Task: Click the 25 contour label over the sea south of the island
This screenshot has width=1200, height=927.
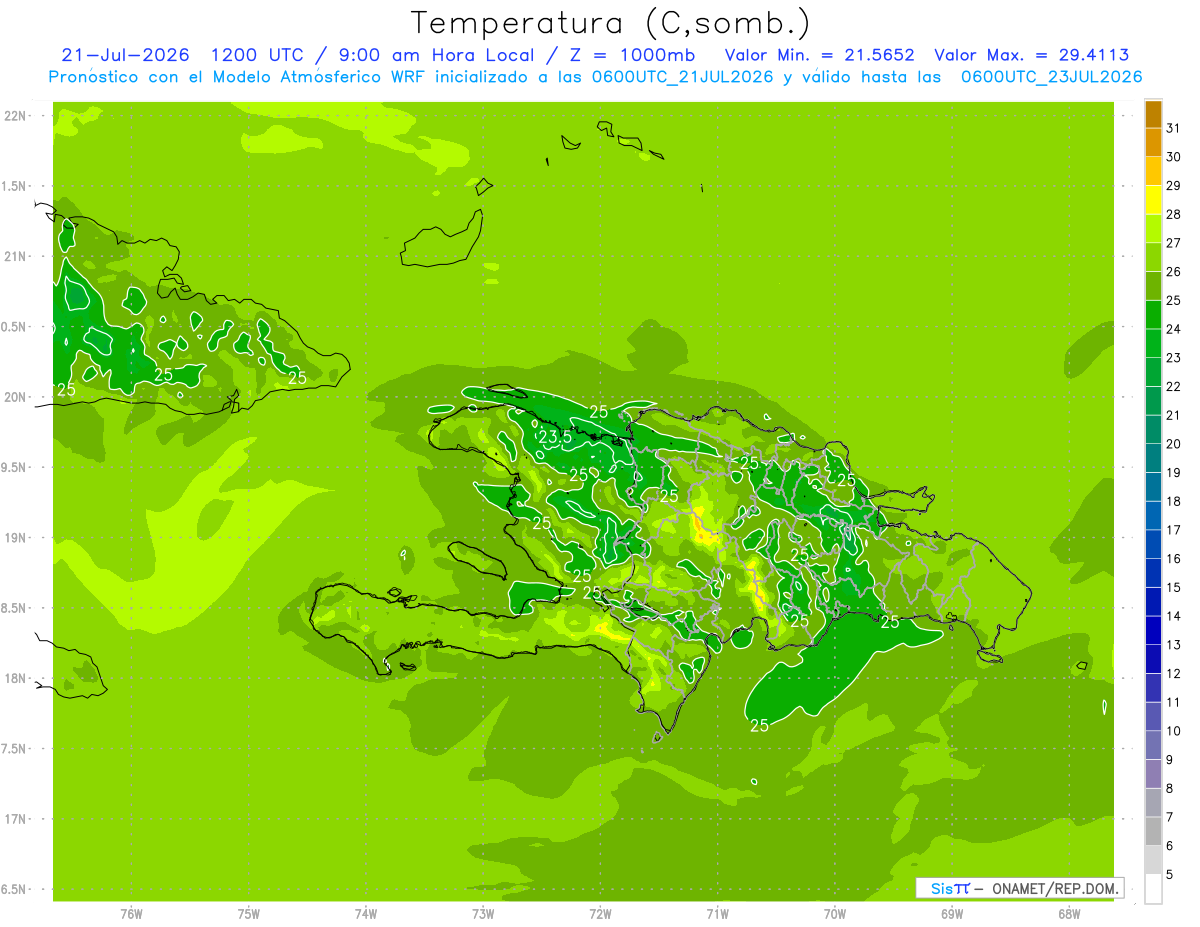Action: click(759, 726)
